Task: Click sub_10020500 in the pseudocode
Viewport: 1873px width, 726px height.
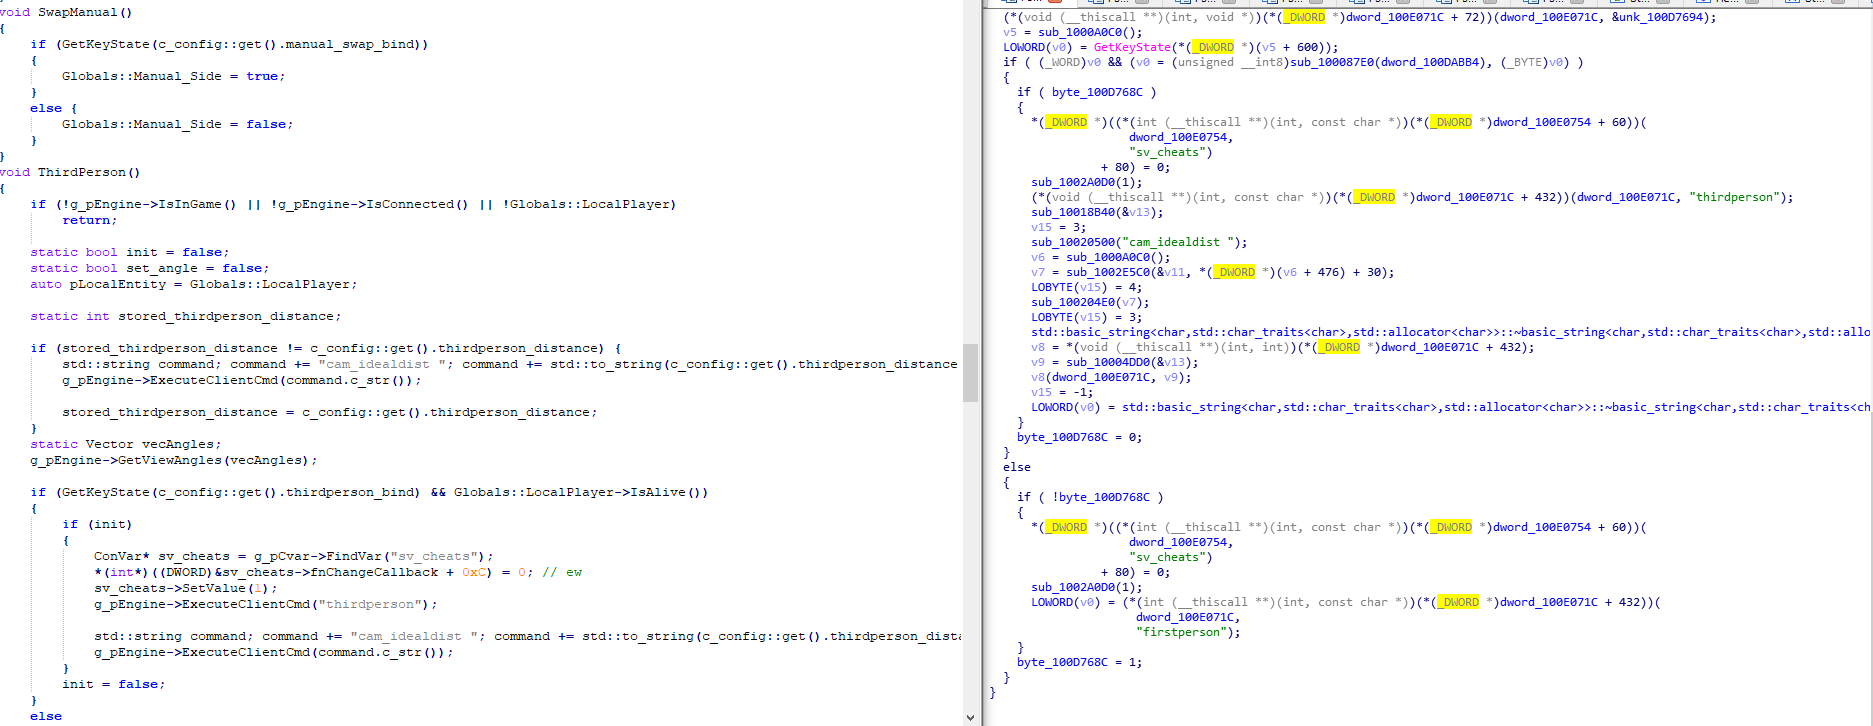Action: tap(1073, 242)
